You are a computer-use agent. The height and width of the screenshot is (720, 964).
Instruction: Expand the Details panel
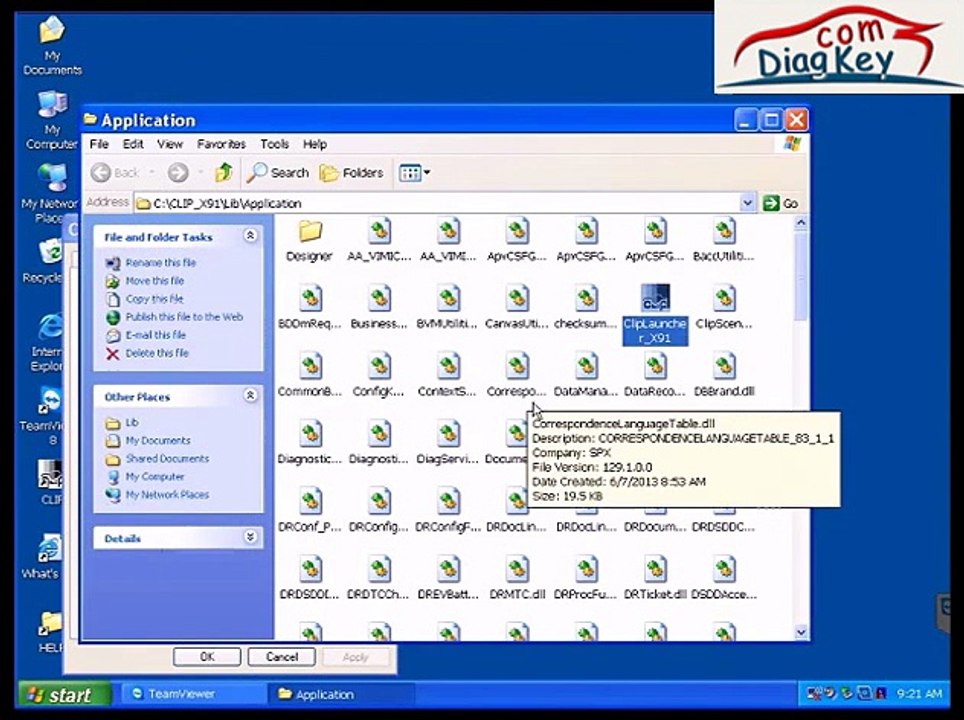click(250, 537)
